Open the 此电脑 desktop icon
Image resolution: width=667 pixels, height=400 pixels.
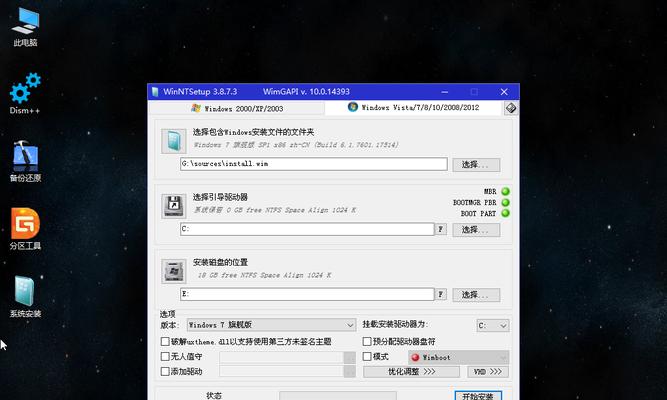point(25,26)
